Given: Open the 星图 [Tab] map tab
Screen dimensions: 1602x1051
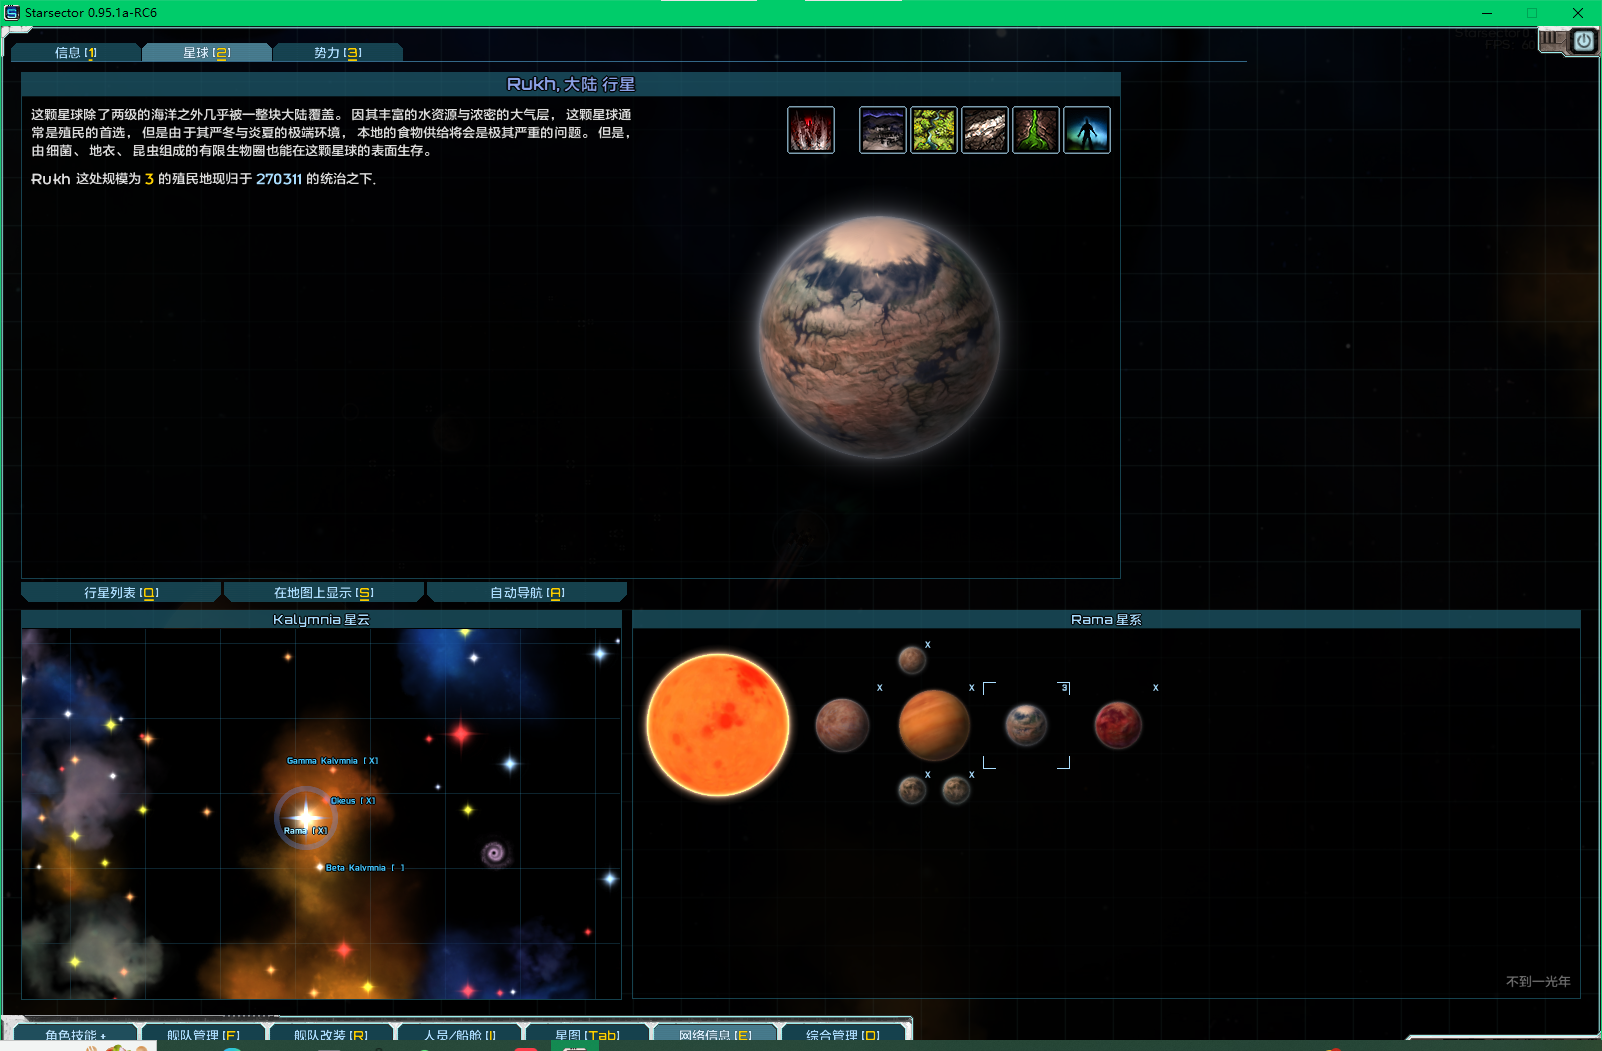Looking at the screenshot, I should [587, 1035].
